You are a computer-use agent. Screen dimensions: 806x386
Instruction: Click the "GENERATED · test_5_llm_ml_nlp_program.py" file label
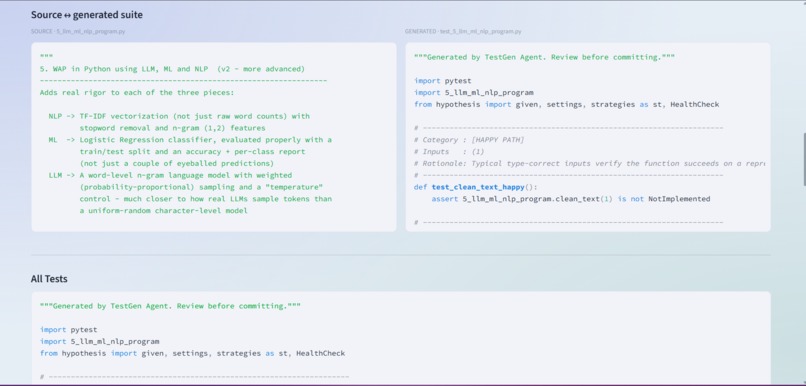tap(463, 31)
